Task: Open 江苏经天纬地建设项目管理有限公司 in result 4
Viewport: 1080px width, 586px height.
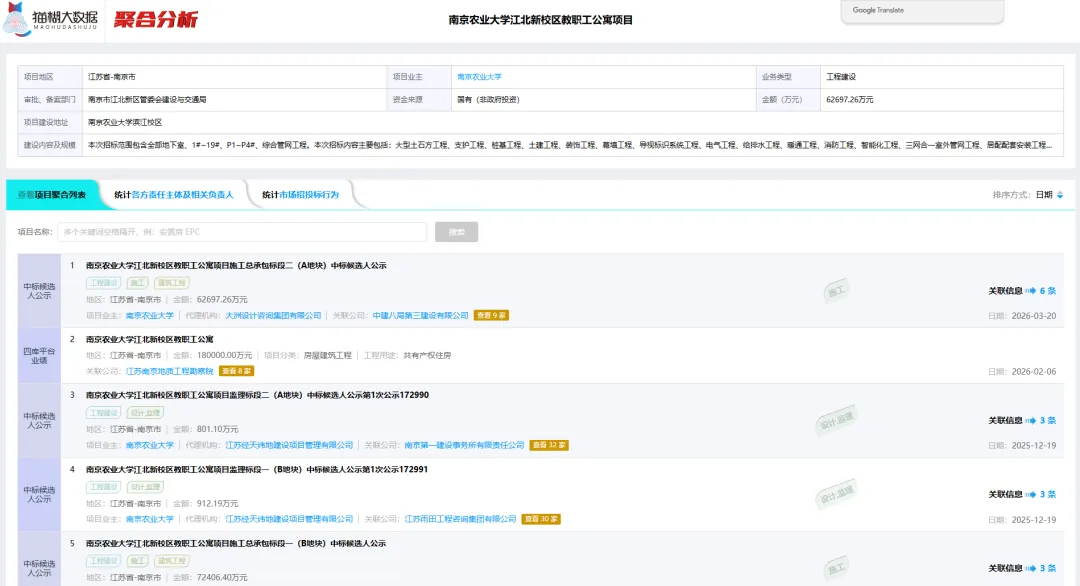Action: (289, 519)
